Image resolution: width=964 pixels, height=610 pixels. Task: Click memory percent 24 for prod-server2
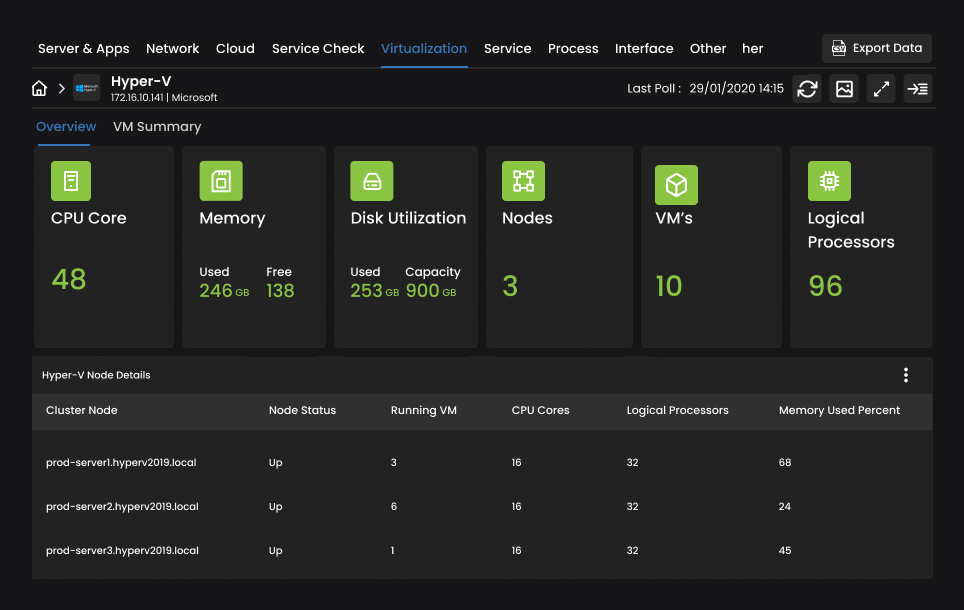click(785, 507)
